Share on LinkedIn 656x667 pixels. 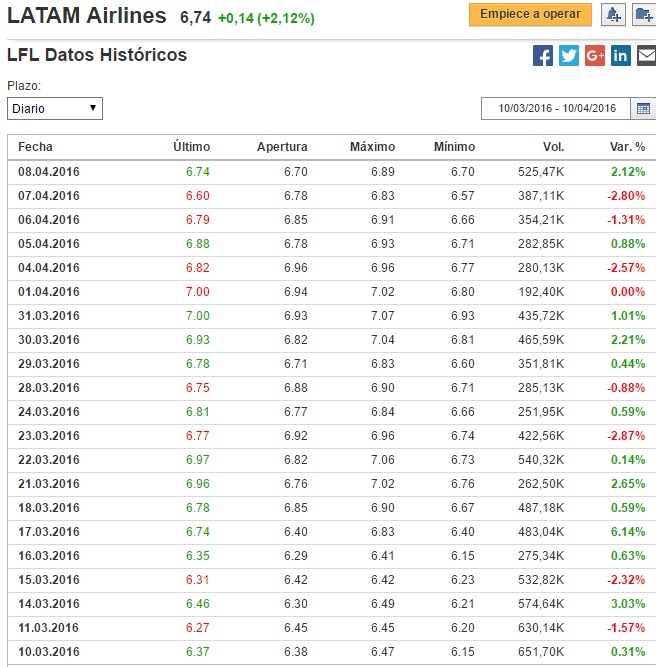point(620,56)
